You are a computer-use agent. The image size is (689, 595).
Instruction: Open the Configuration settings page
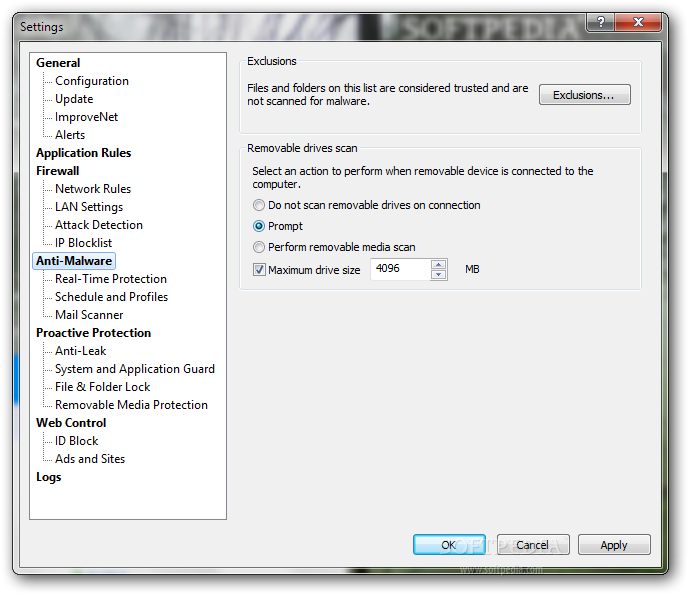(92, 81)
